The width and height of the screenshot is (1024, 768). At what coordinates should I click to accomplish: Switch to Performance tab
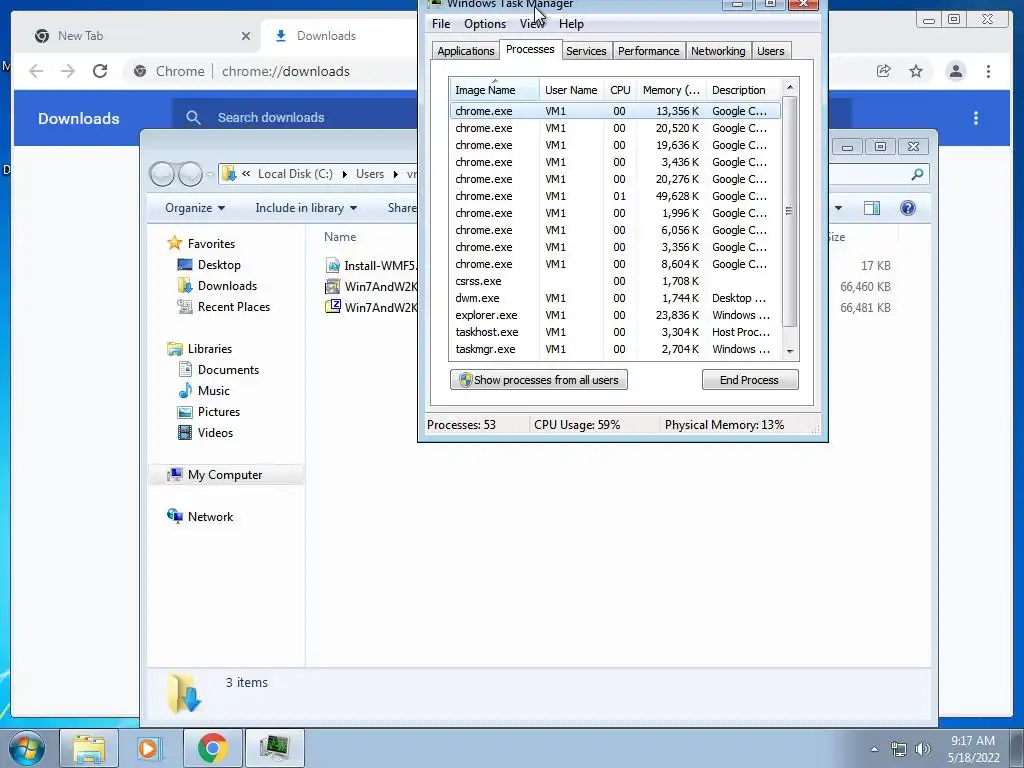(x=648, y=51)
